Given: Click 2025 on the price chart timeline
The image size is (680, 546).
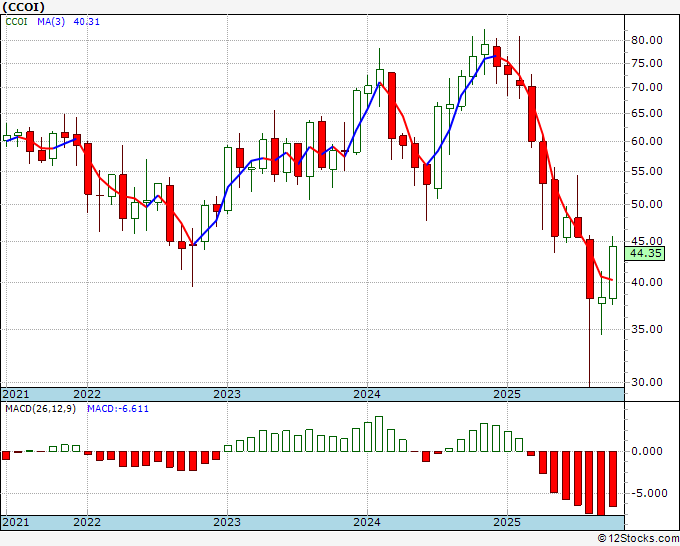Looking at the screenshot, I should pyautogui.click(x=507, y=394).
